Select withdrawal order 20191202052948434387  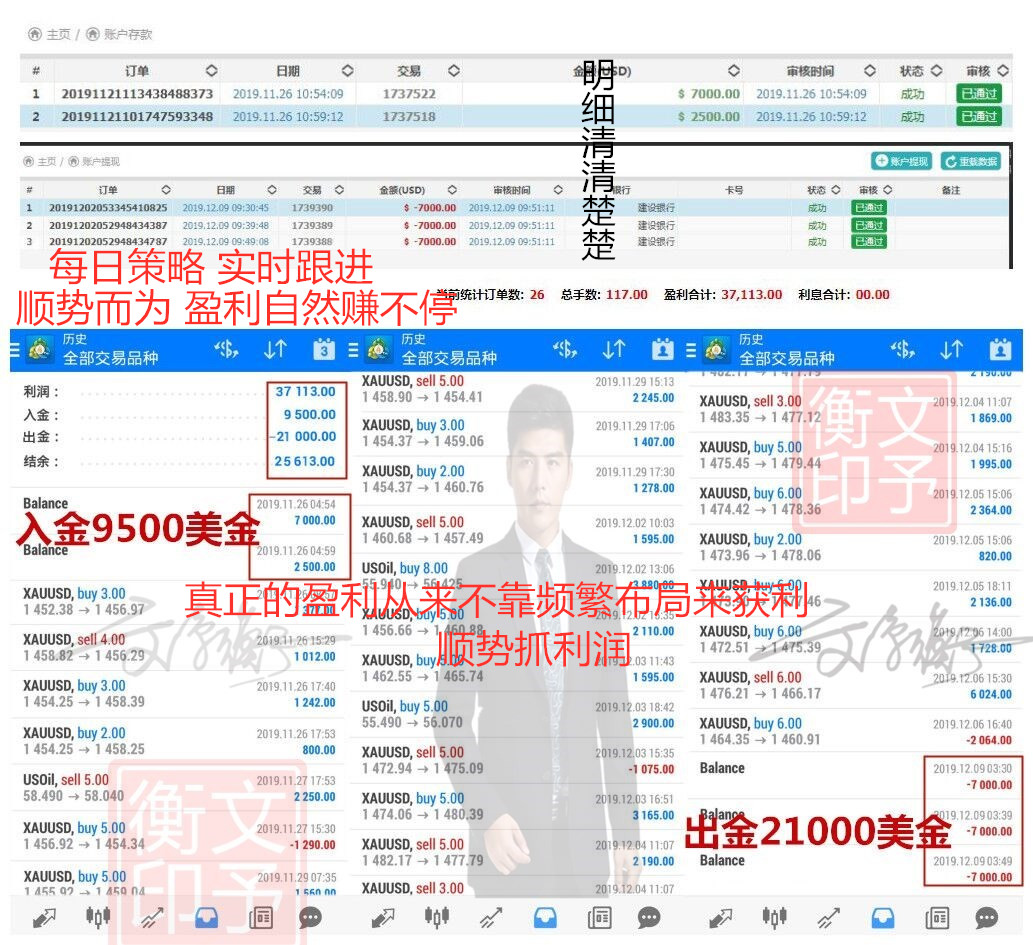pyautogui.click(x=108, y=225)
